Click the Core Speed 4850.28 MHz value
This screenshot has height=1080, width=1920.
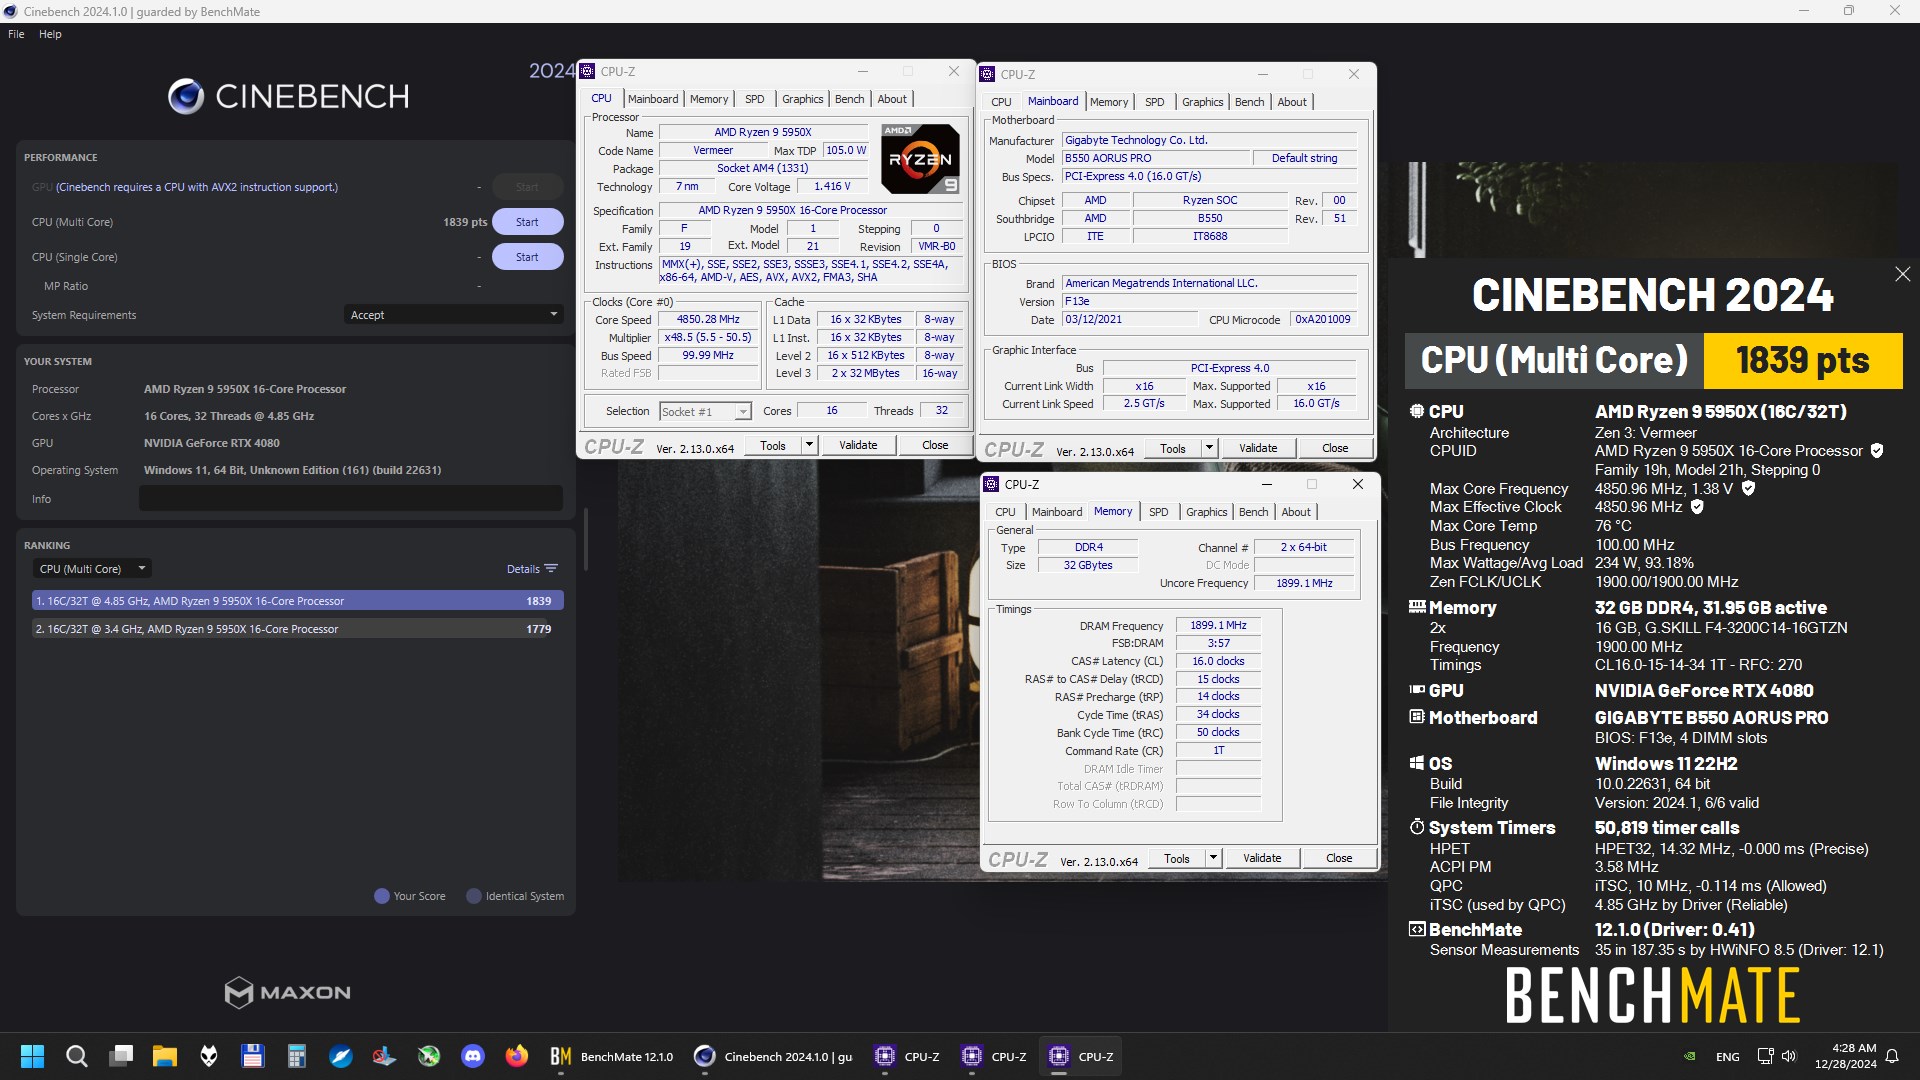click(708, 320)
